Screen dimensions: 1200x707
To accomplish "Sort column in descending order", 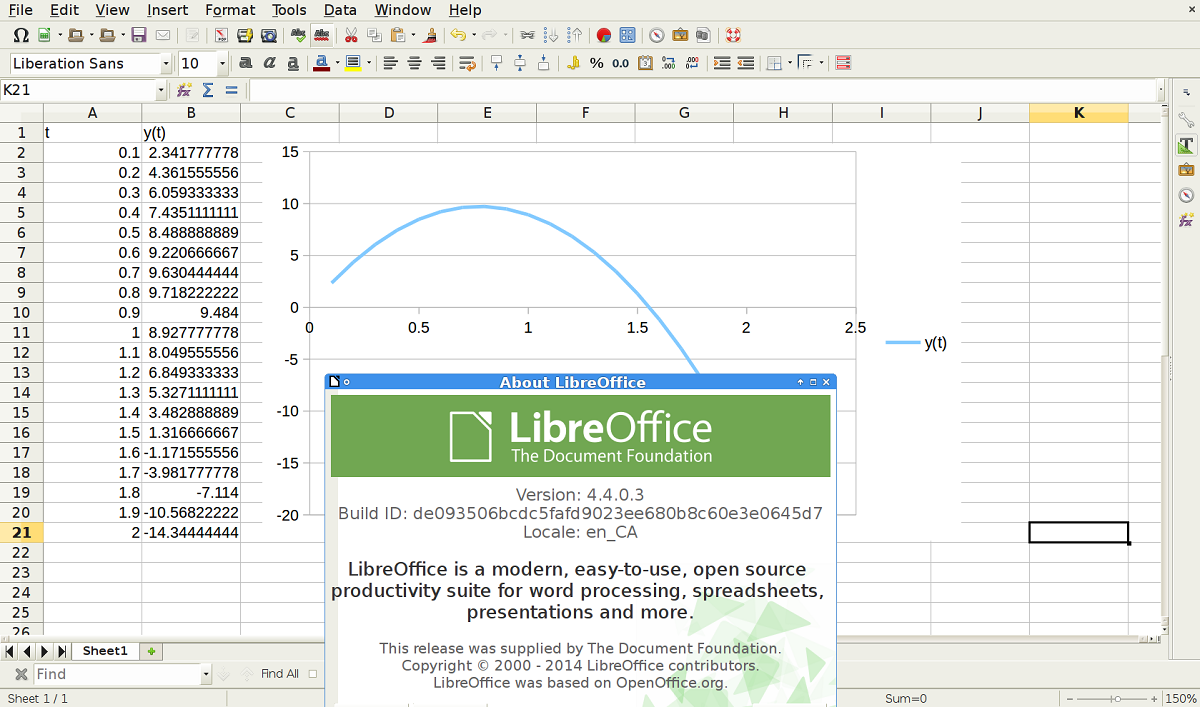I will tap(575, 35).
